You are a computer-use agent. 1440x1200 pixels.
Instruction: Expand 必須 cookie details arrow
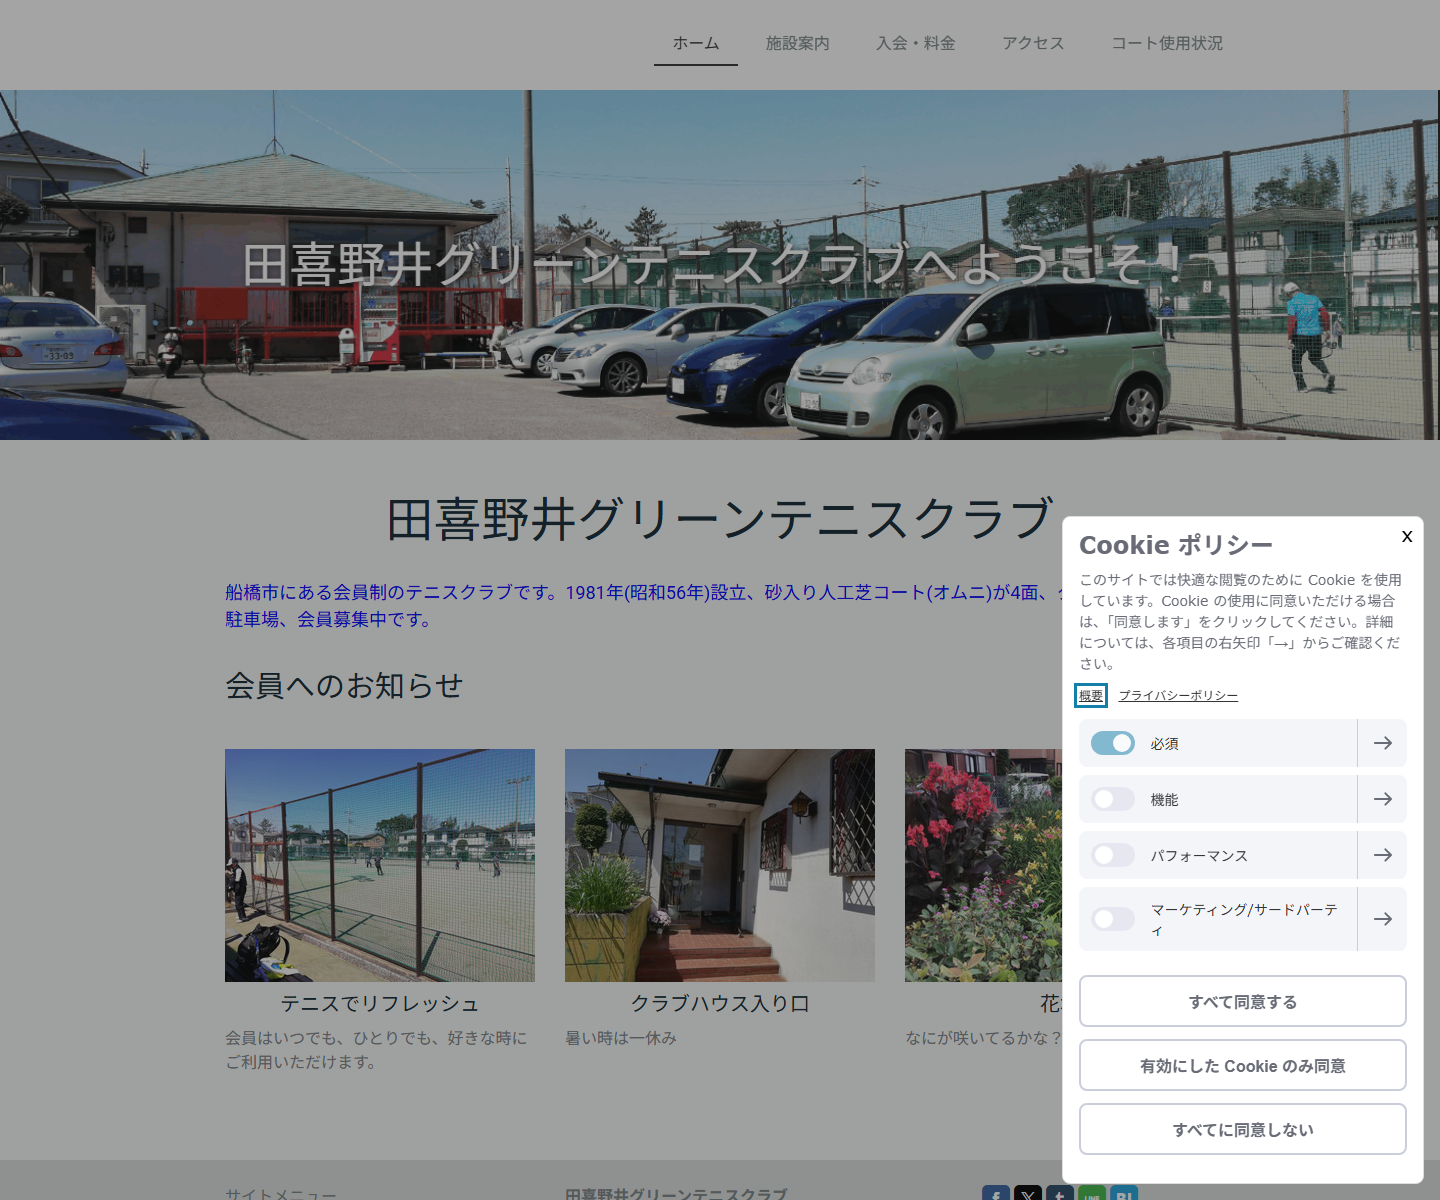pos(1382,743)
